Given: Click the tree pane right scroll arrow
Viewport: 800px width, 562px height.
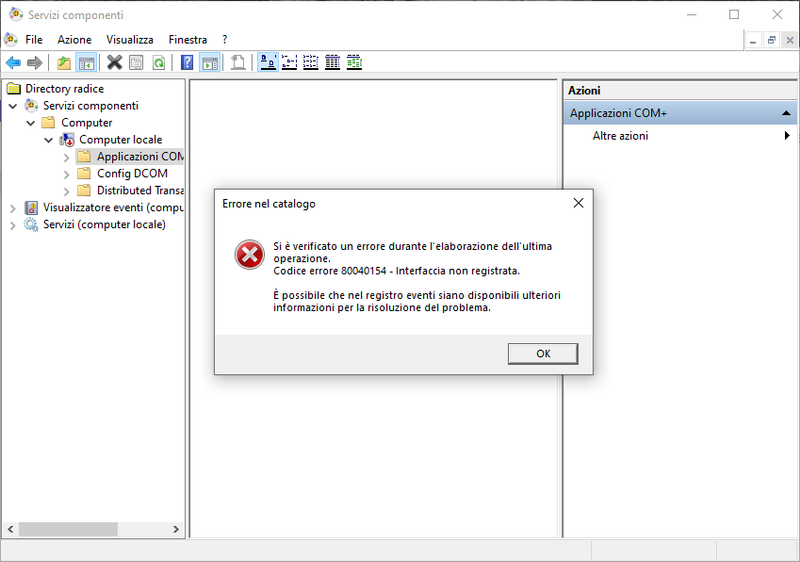Looking at the screenshot, I should (176, 529).
